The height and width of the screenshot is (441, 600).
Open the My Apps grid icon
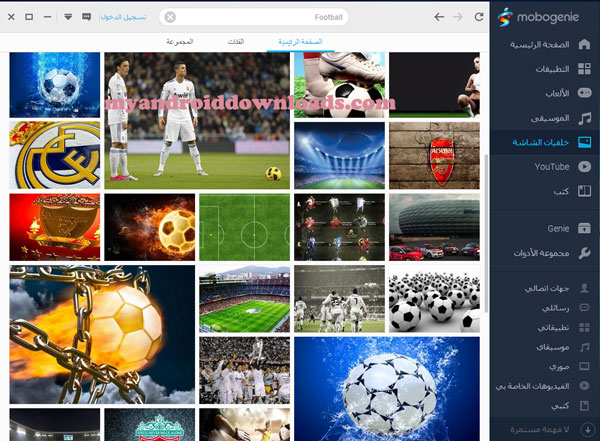[x=584, y=327]
